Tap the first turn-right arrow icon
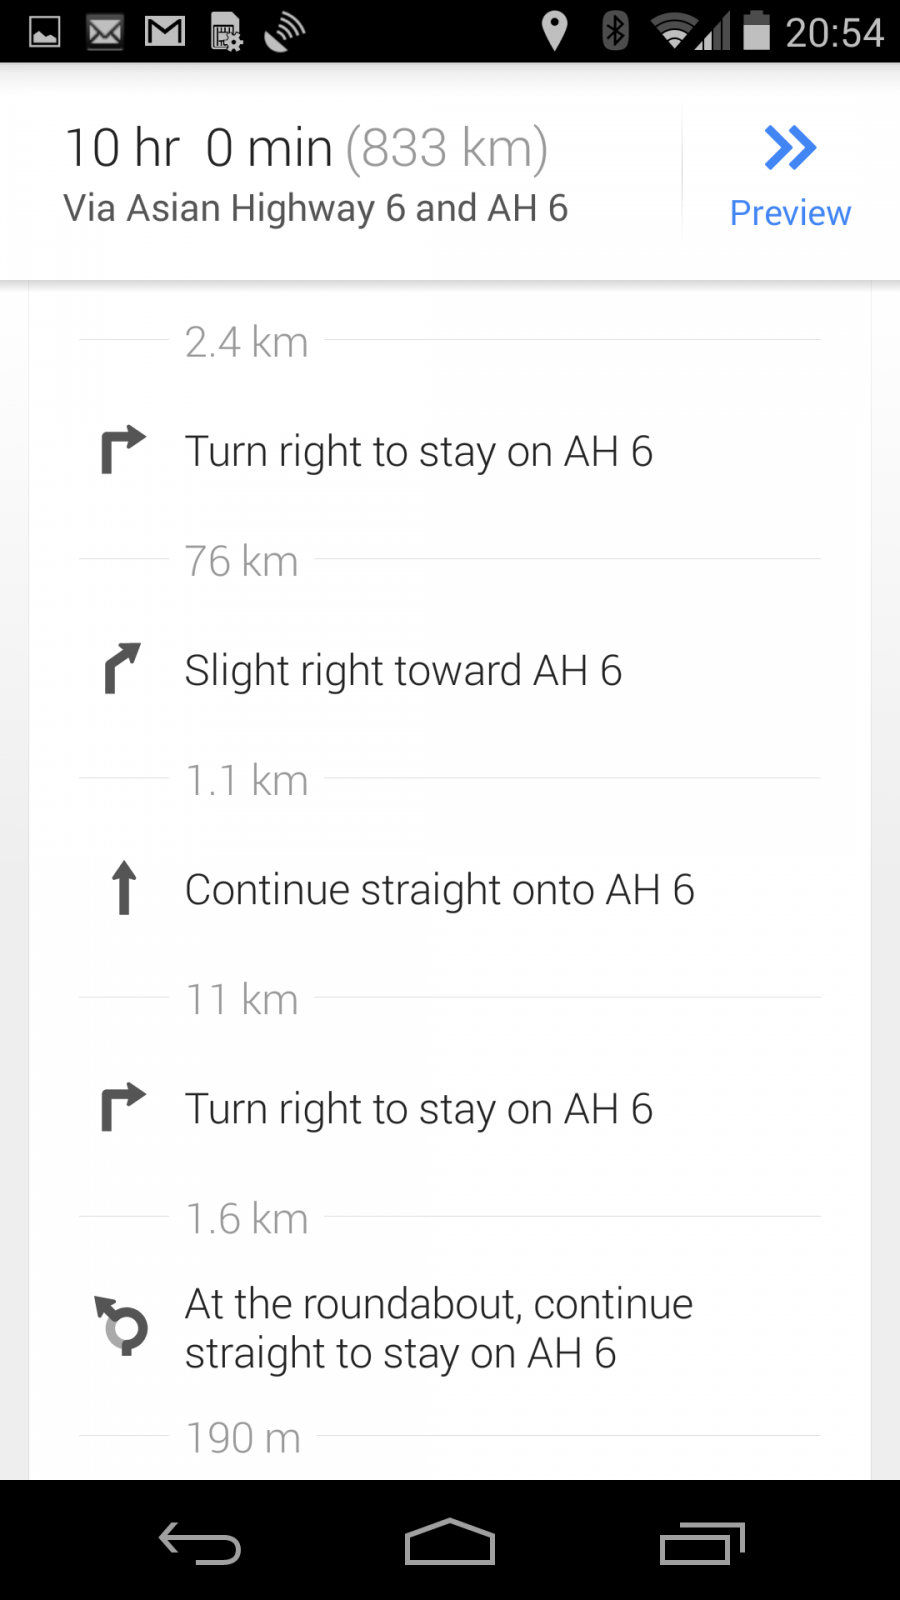The image size is (900, 1600). (123, 450)
